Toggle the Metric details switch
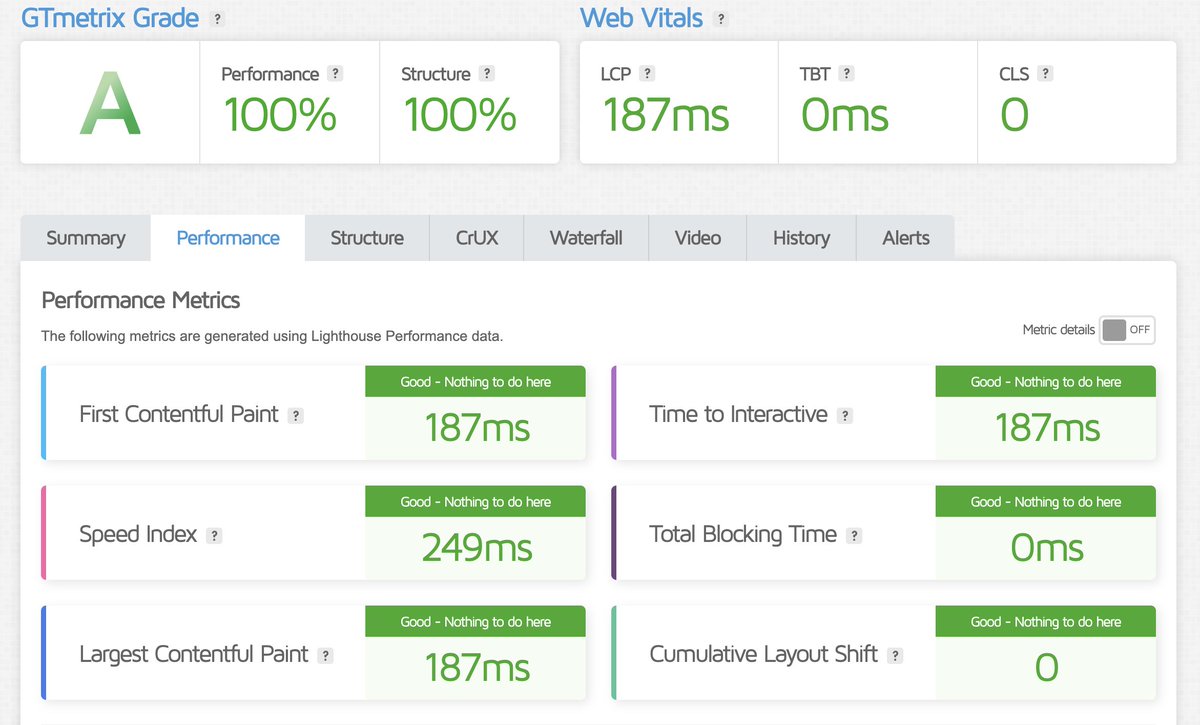1200x725 pixels. [x=1127, y=330]
